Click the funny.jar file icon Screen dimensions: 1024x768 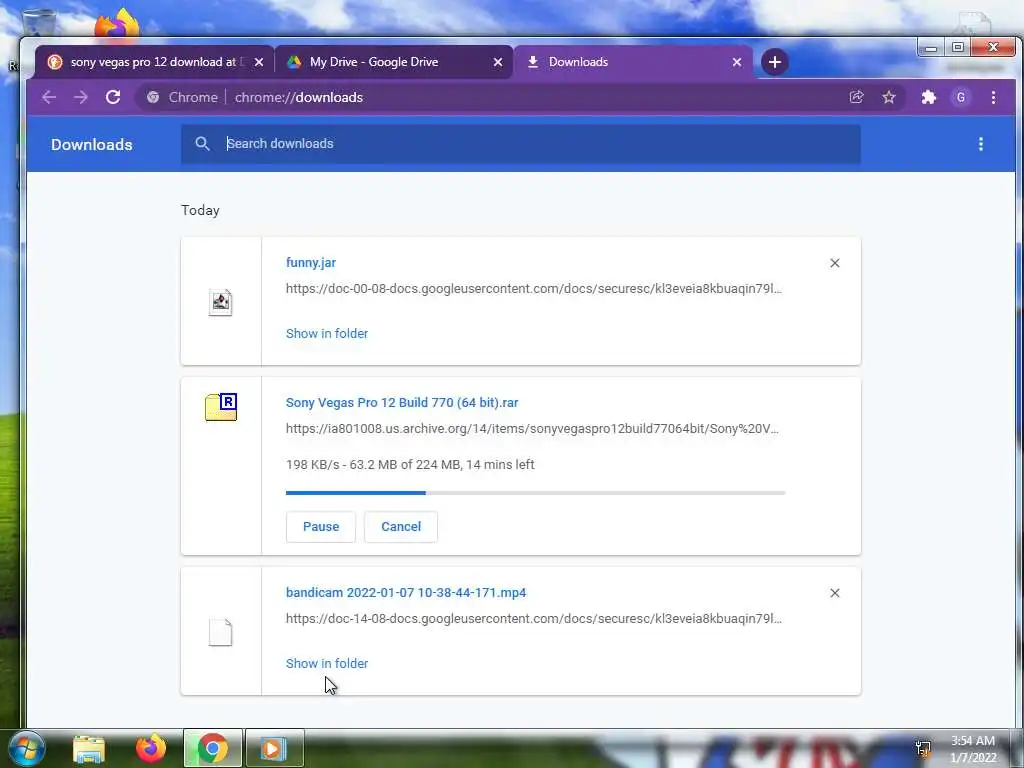coord(220,302)
